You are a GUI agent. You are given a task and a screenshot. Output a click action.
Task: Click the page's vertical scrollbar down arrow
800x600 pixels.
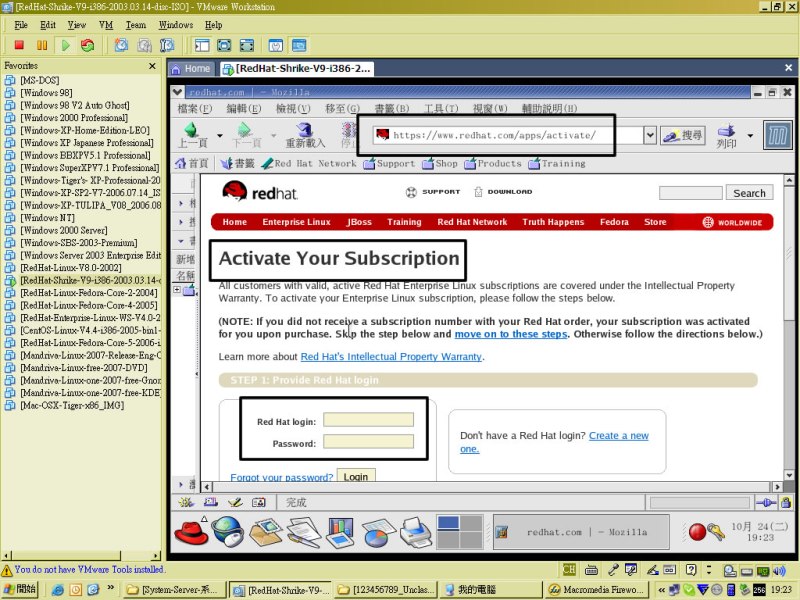coord(789,475)
